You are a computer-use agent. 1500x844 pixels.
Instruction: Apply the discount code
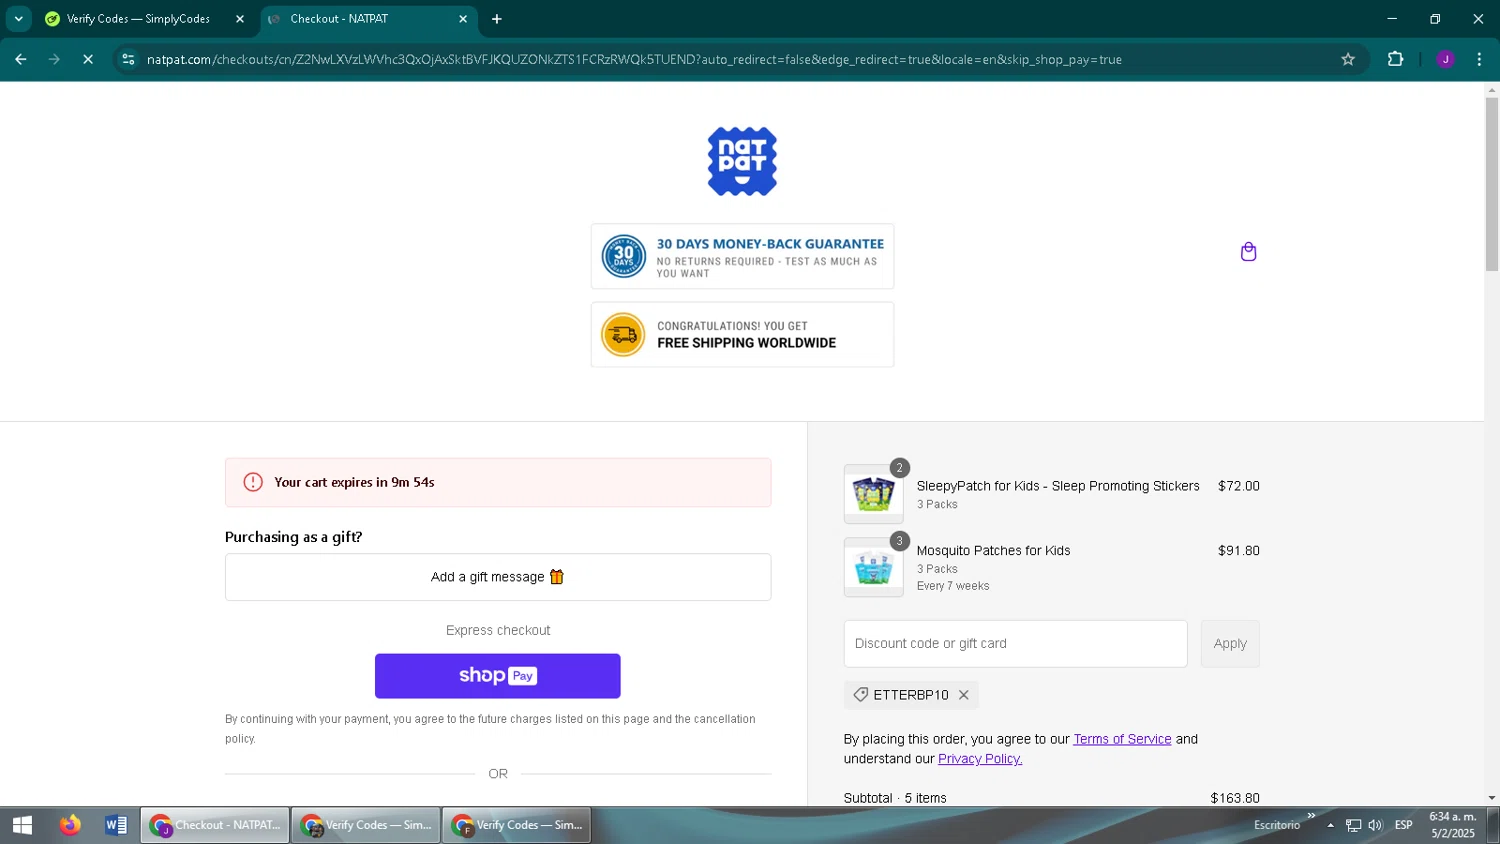(x=1230, y=644)
